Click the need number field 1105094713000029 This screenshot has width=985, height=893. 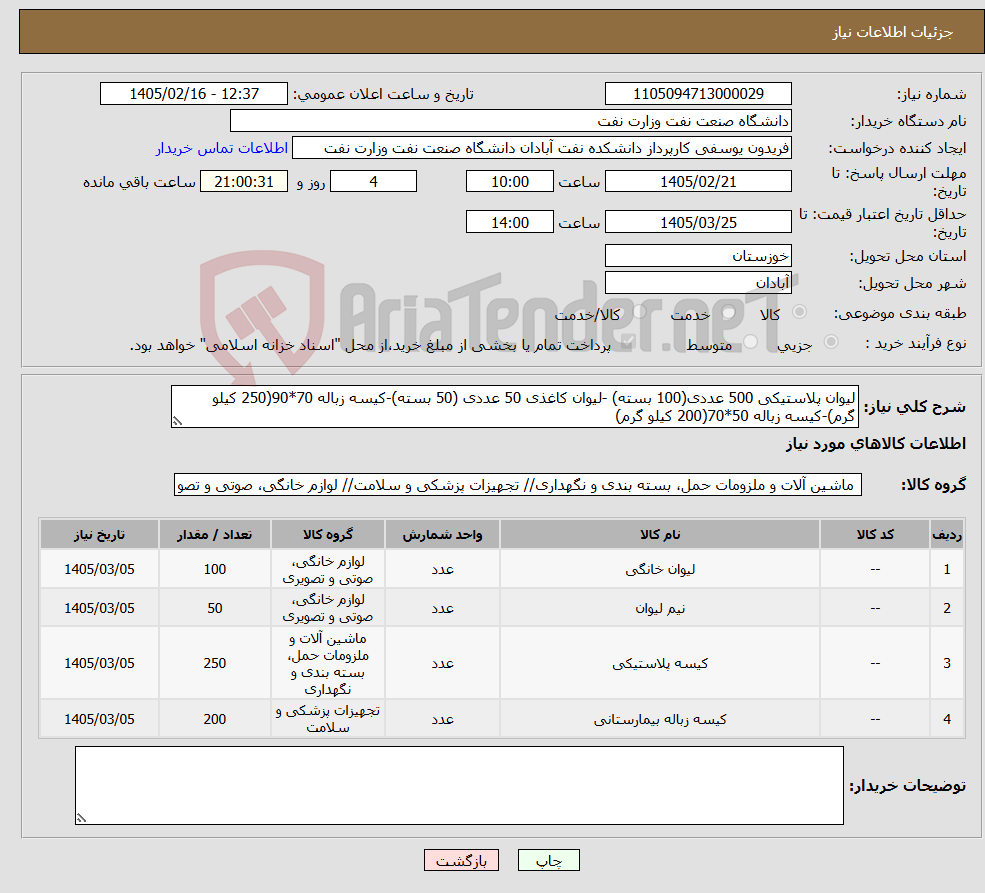[x=698, y=94]
